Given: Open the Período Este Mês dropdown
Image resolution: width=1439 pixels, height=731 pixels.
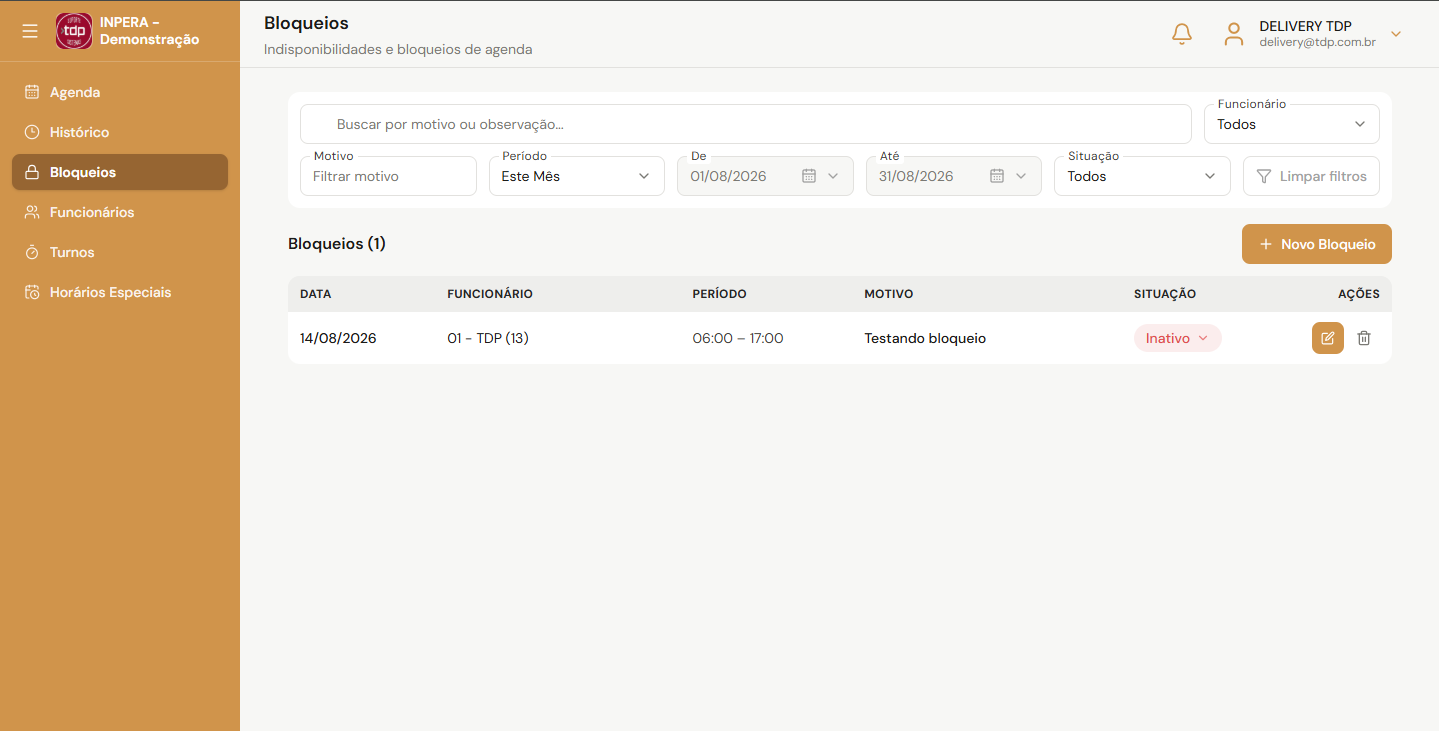Looking at the screenshot, I should pos(577,176).
